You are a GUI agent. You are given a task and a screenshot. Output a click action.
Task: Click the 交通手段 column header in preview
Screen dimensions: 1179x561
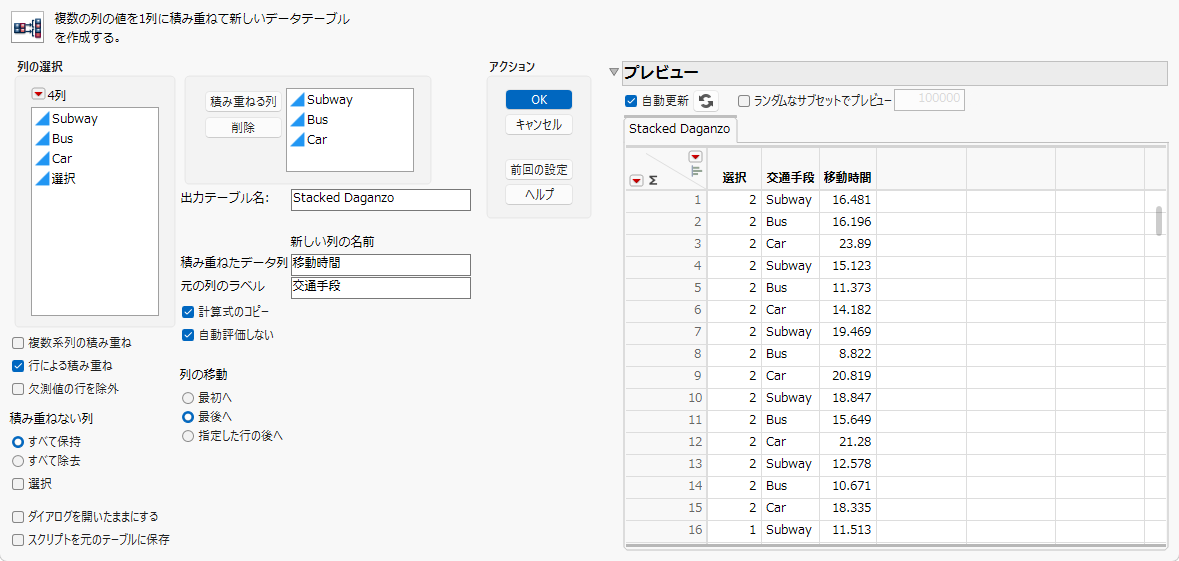pyautogui.click(x=790, y=178)
